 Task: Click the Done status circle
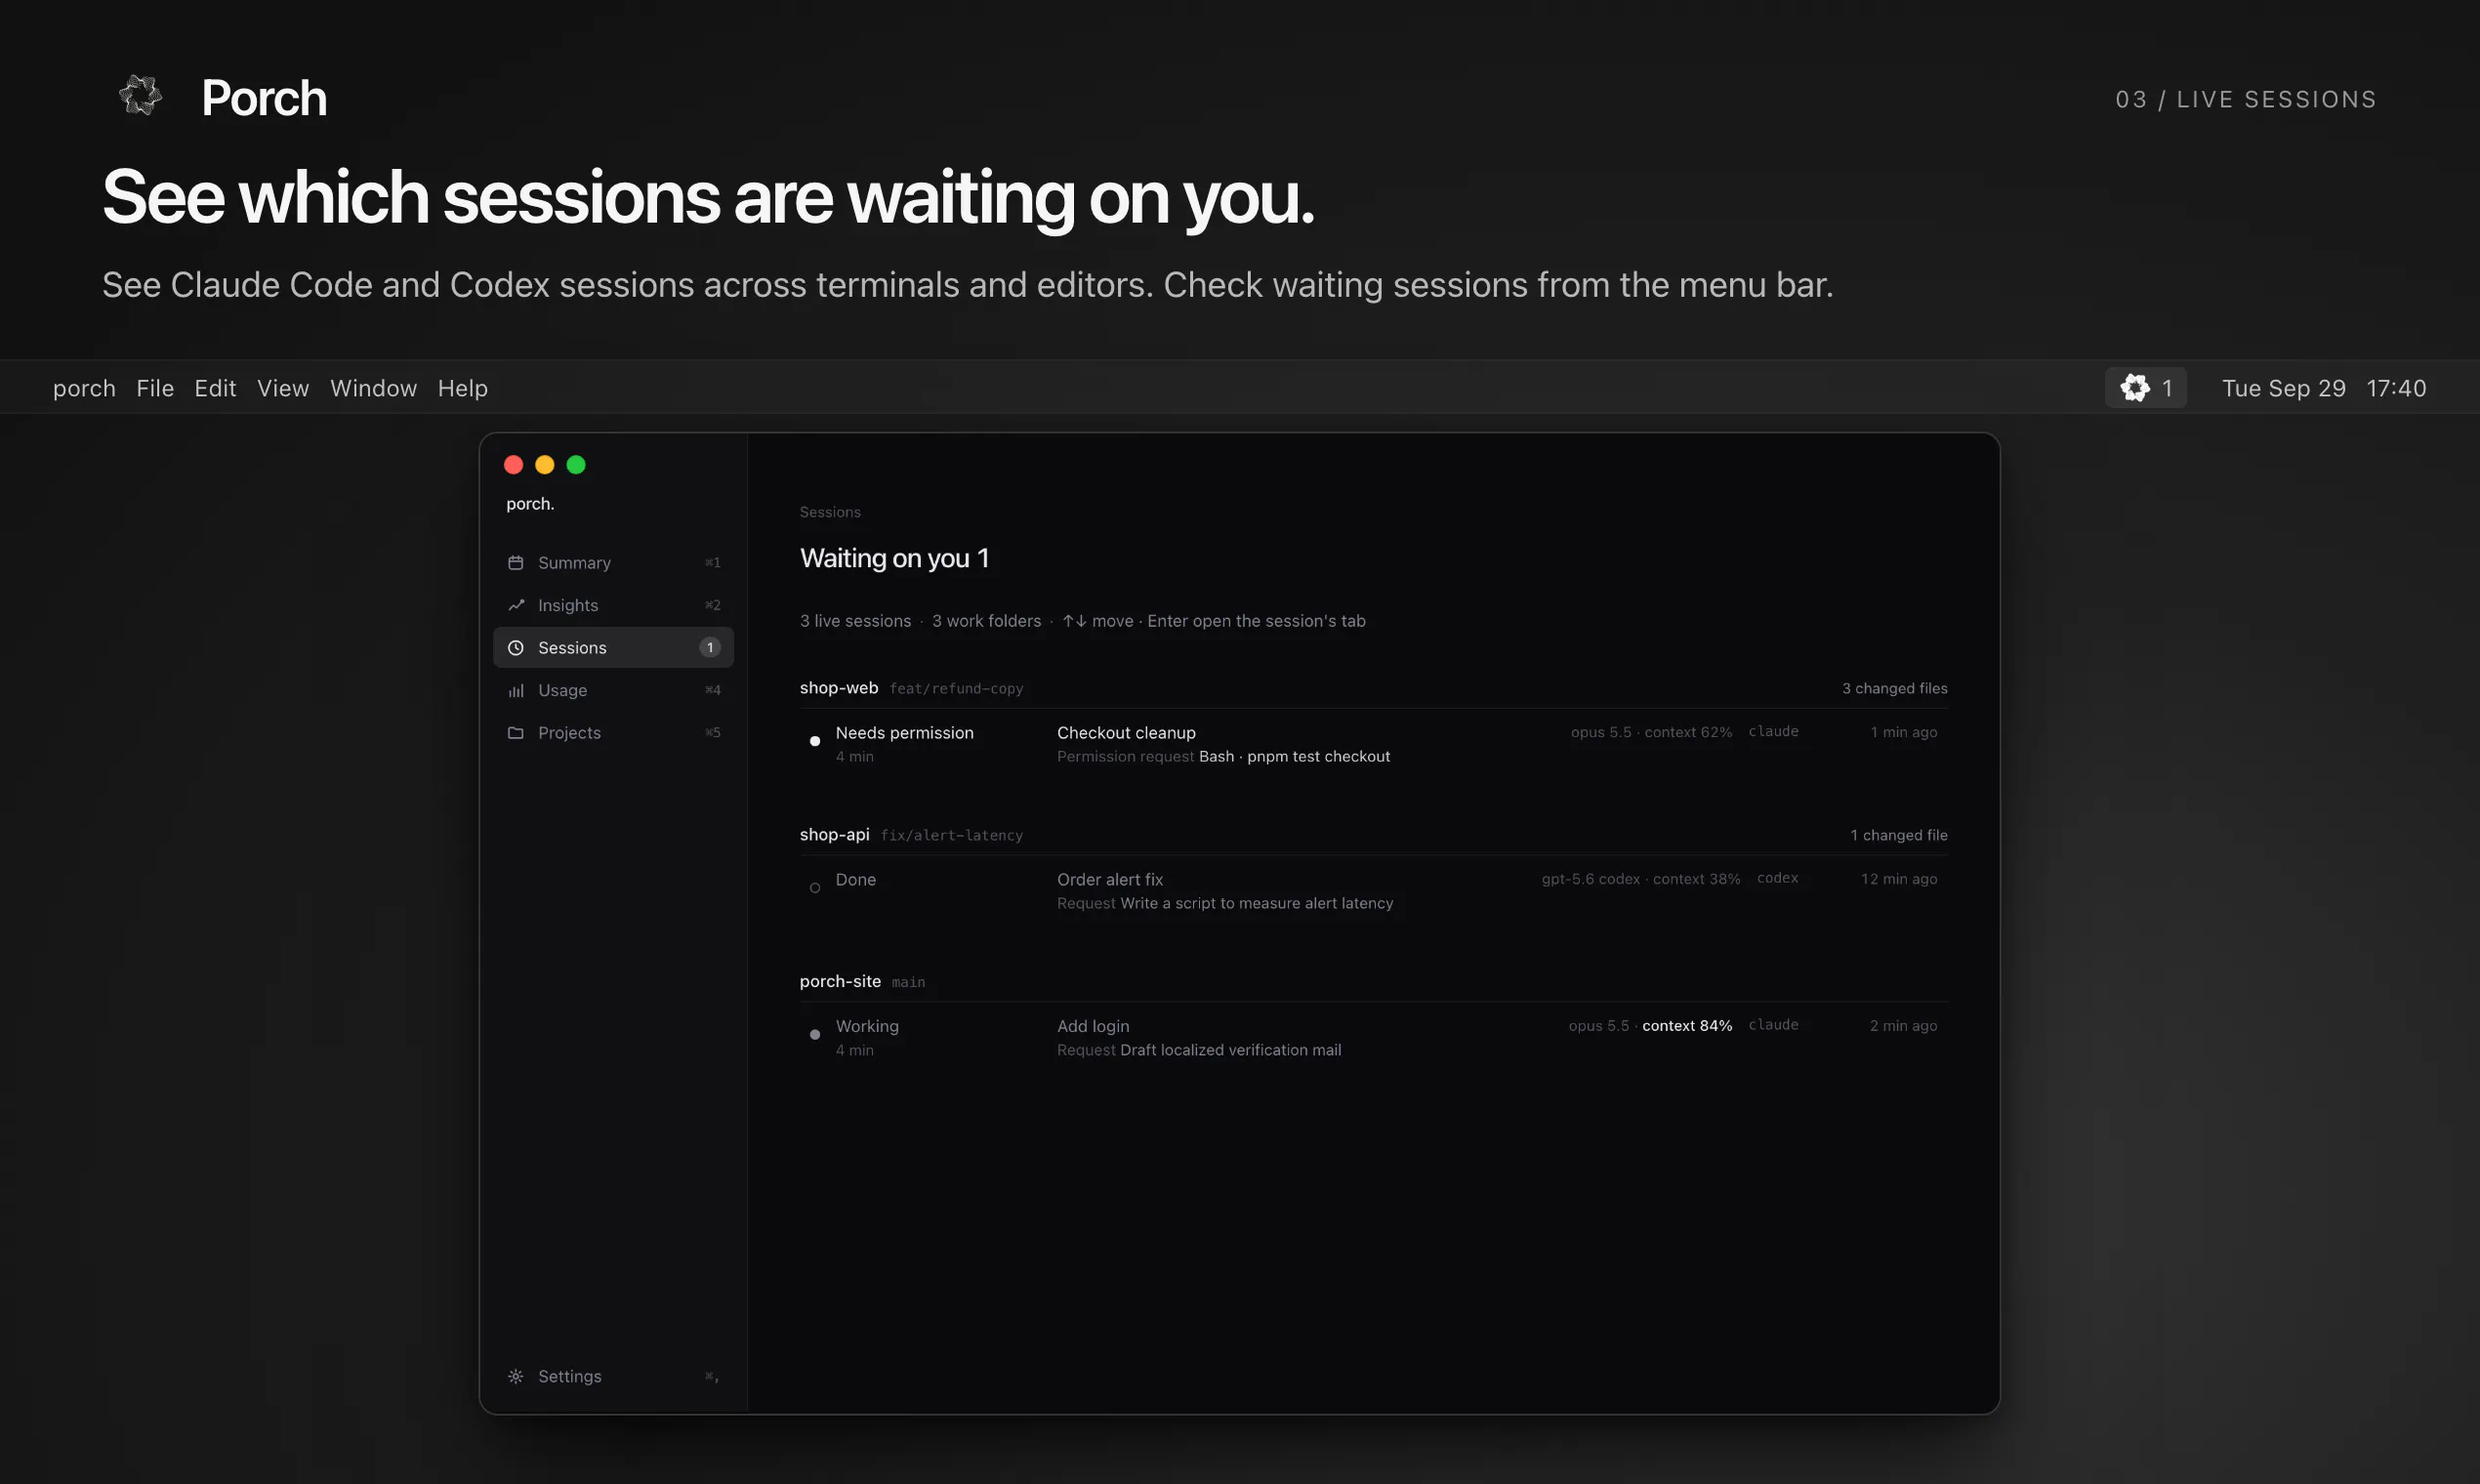pyautogui.click(x=814, y=888)
